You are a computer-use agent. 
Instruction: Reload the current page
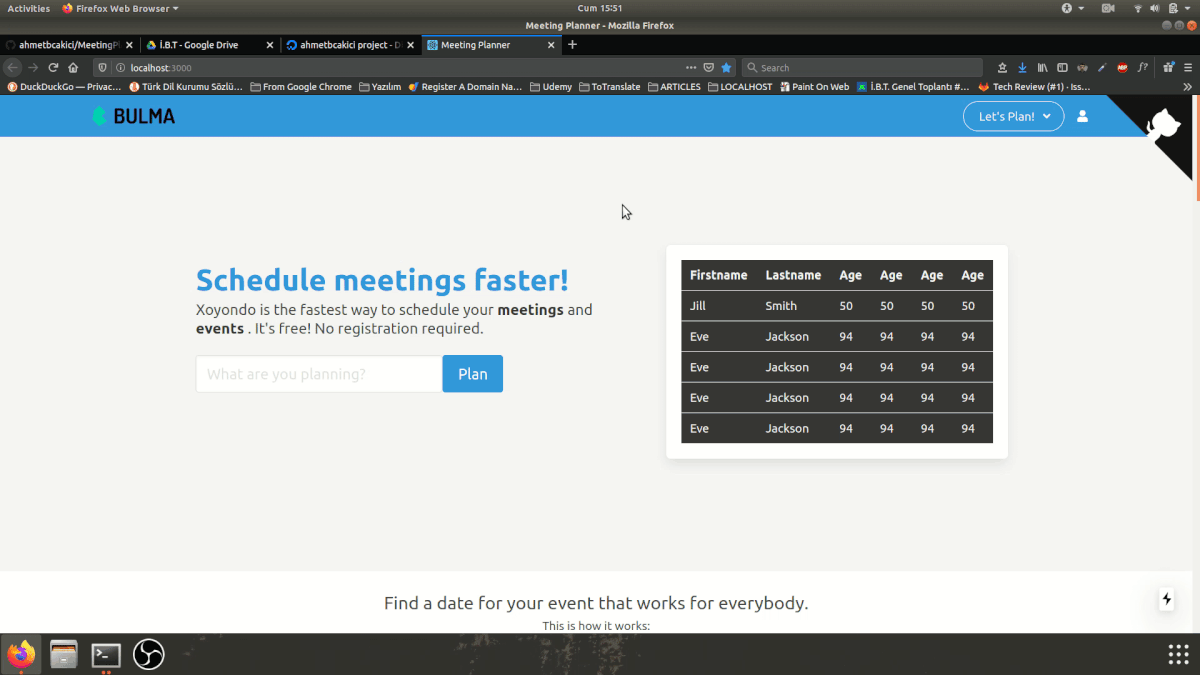click(x=53, y=67)
